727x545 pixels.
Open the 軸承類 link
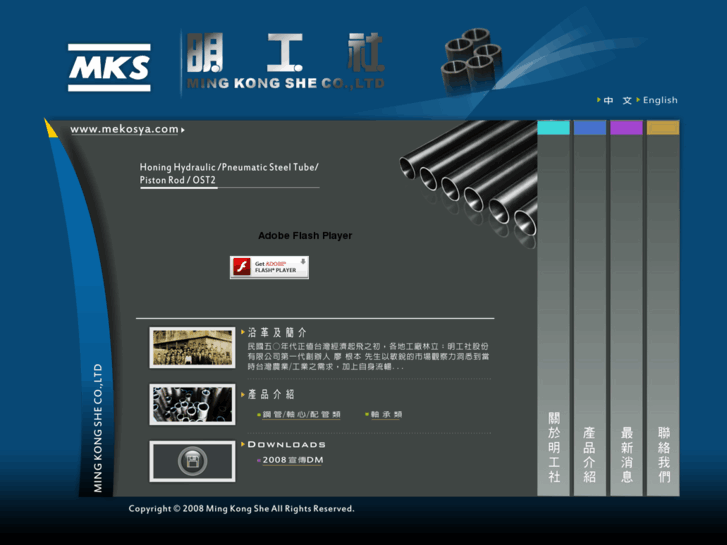click(x=386, y=415)
